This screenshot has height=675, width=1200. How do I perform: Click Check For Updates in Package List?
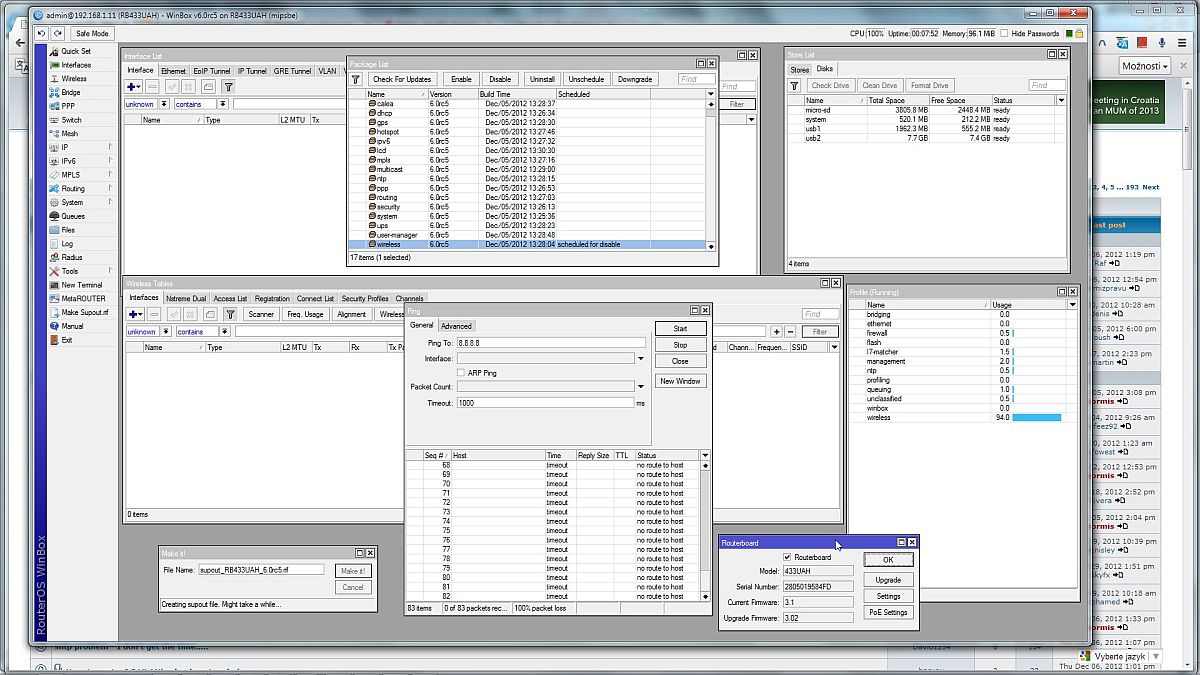(400, 78)
